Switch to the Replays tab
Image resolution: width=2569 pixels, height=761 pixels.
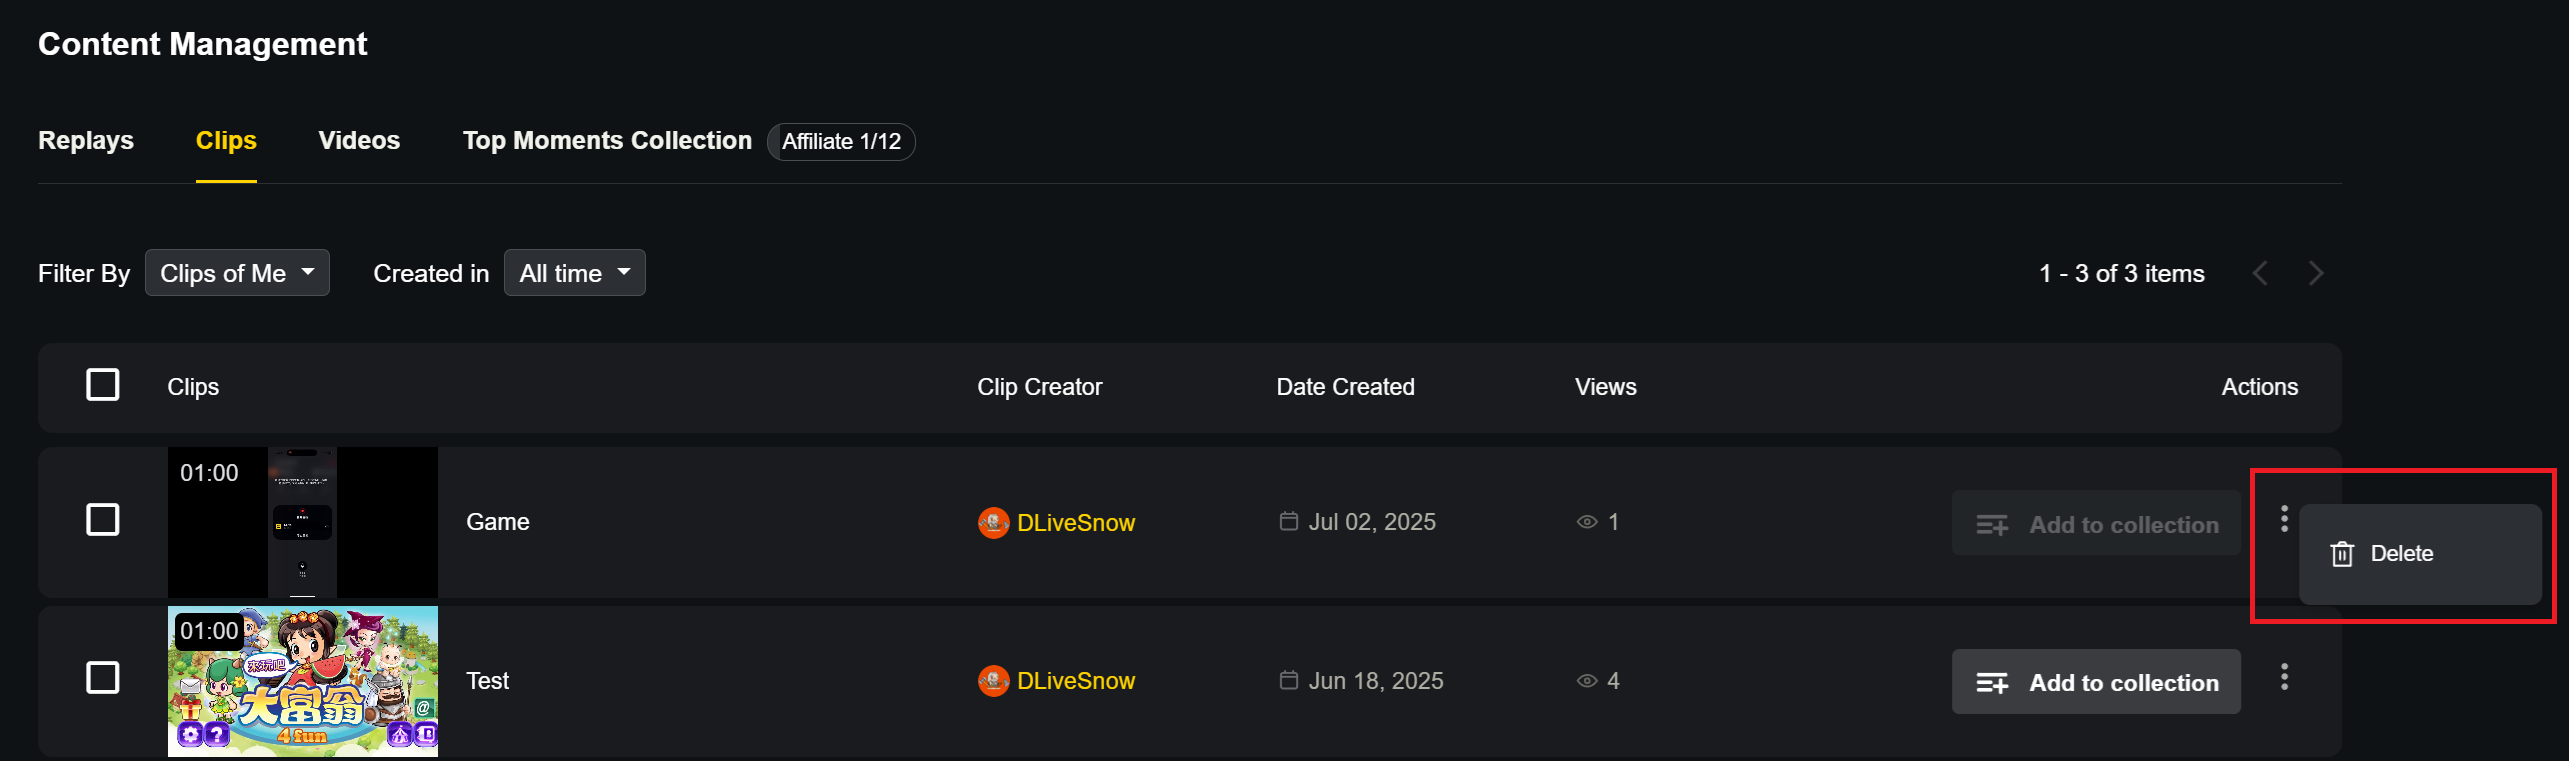[x=86, y=141]
